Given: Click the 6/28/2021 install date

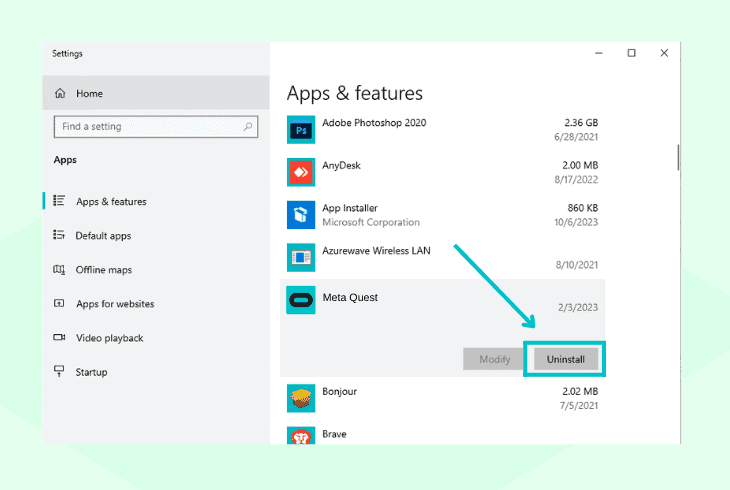Looking at the screenshot, I should [576, 137].
